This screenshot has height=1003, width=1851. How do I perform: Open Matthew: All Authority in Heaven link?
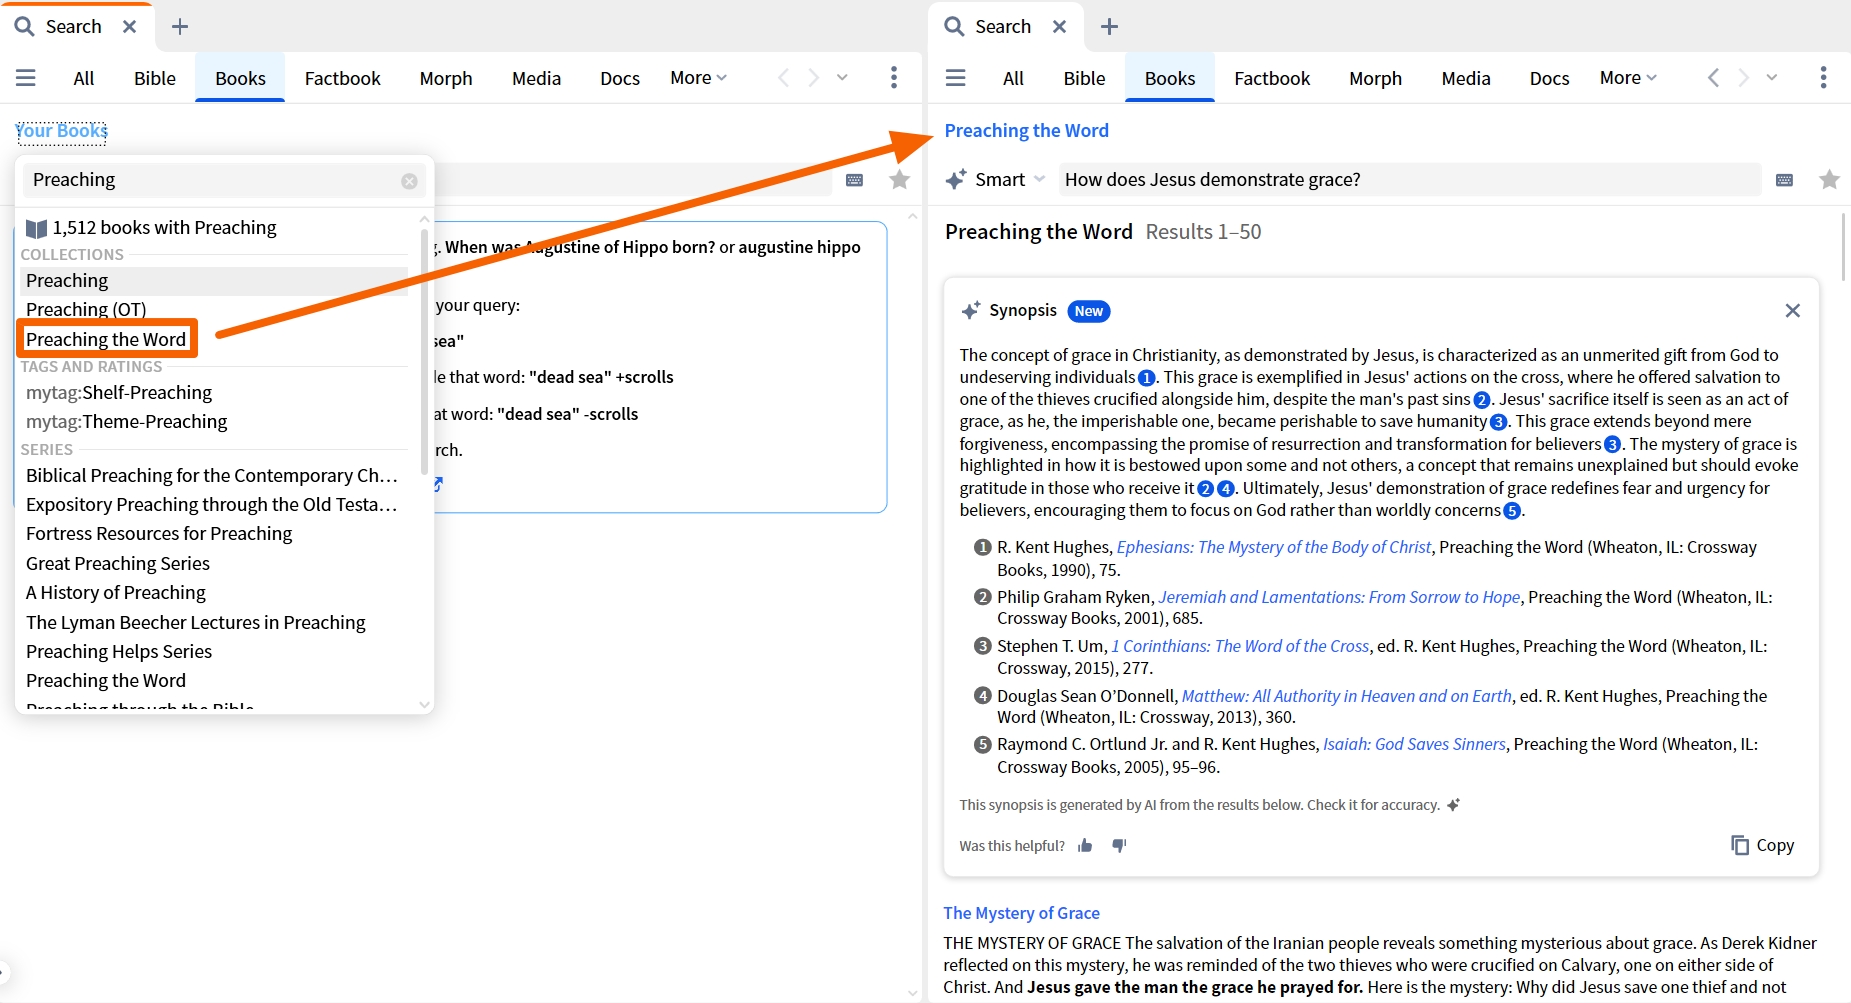point(1347,696)
